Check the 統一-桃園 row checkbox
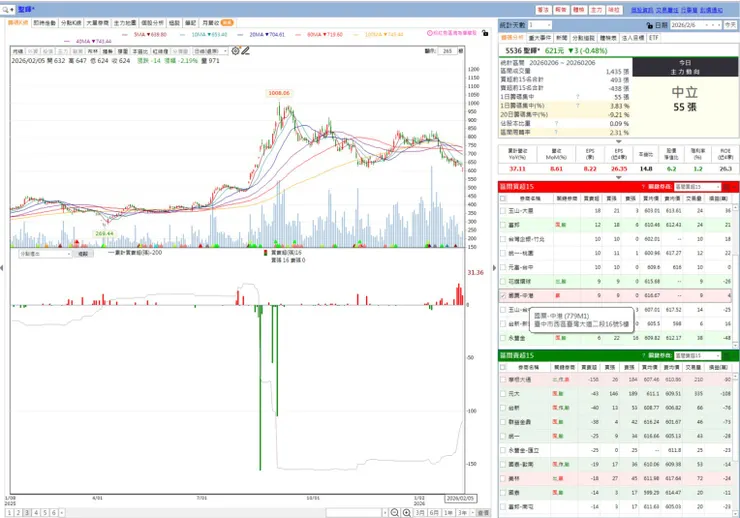The image size is (740, 518). 503,253
